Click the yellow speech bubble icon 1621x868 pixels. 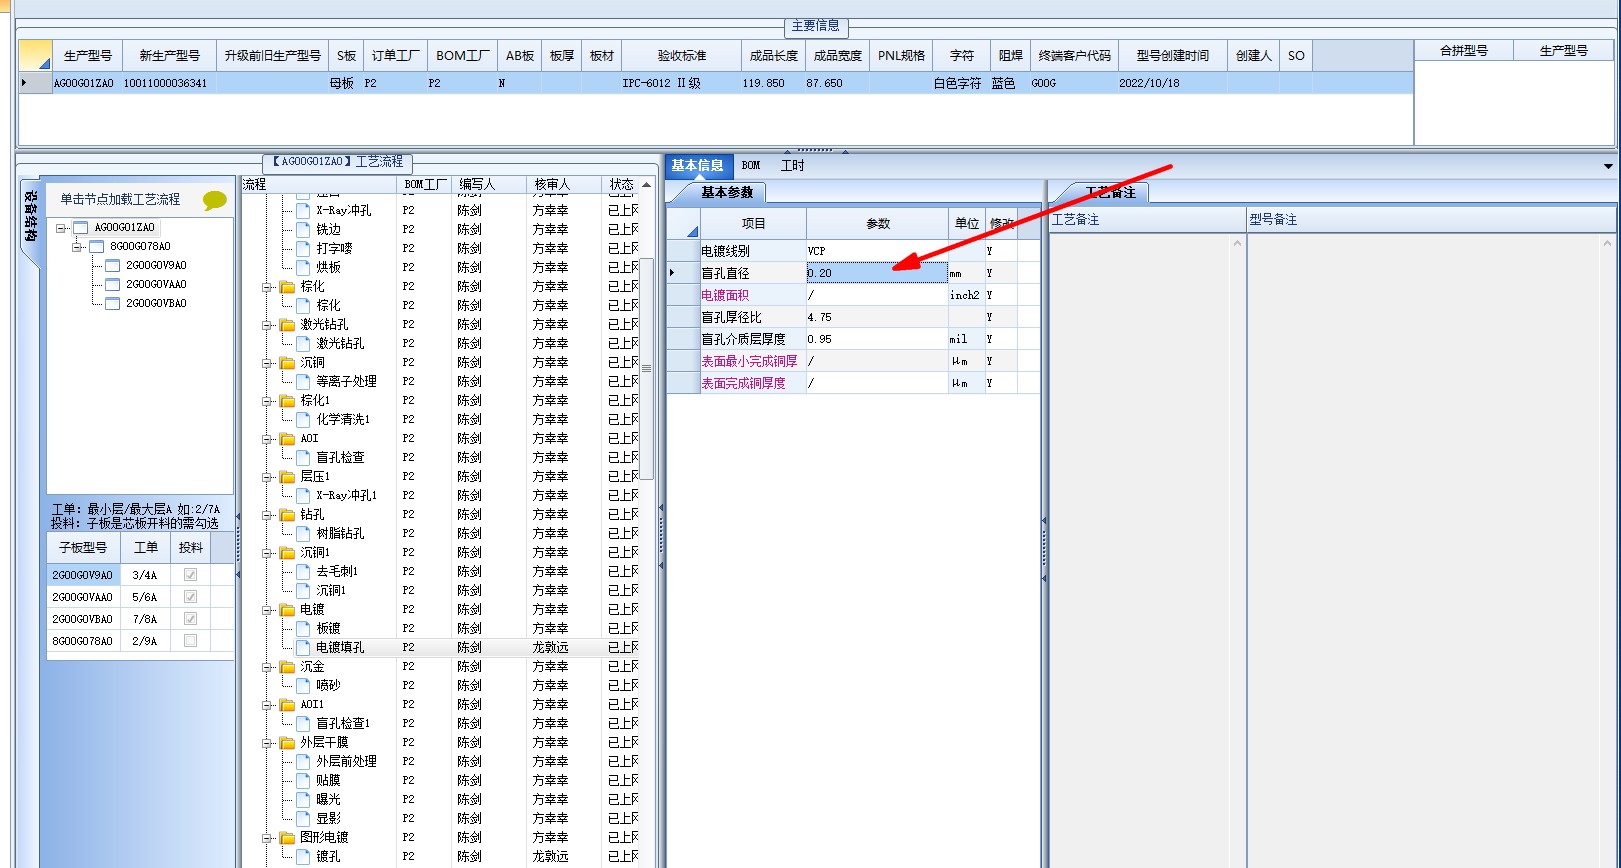click(214, 200)
